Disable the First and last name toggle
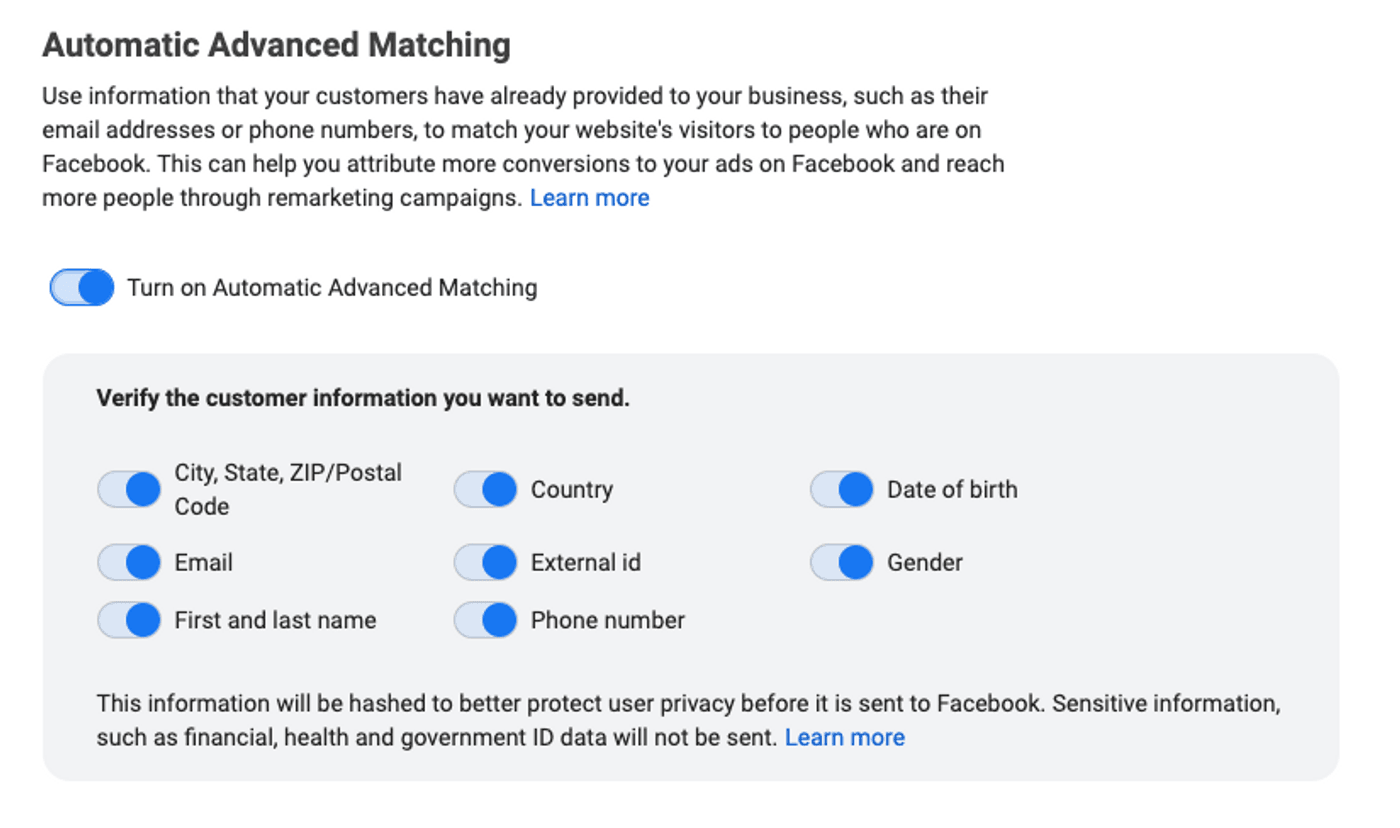This screenshot has height=828, width=1400. coord(129,620)
